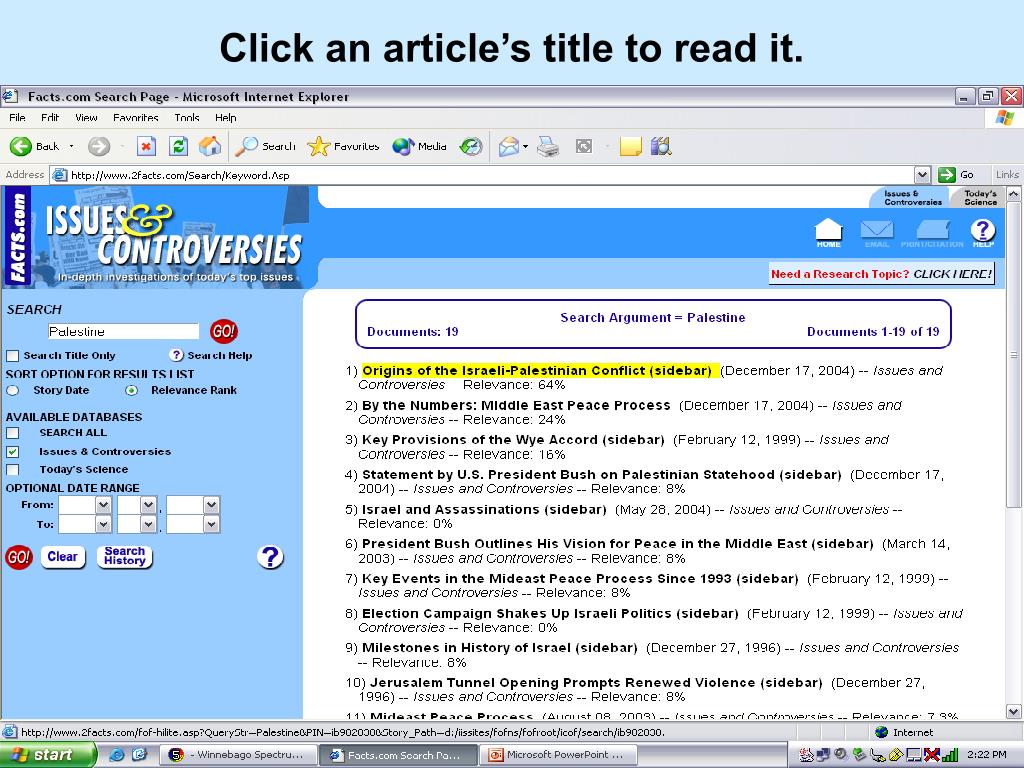
Task: Open the site HELP question mark icon
Action: click(x=983, y=232)
